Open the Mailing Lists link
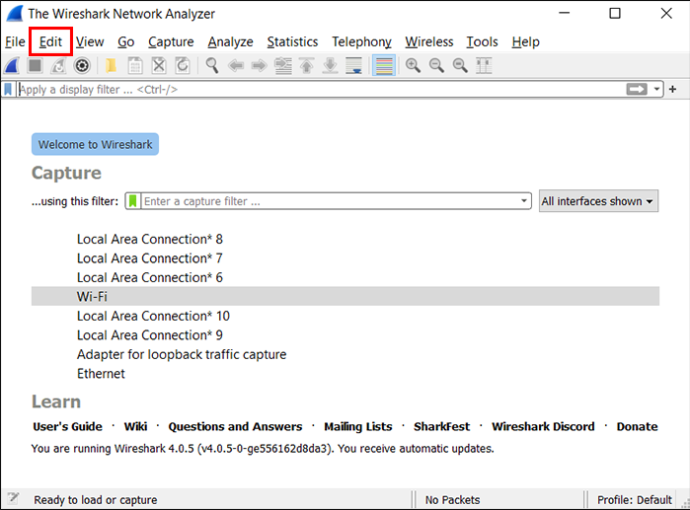The width and height of the screenshot is (690, 510). point(358,426)
